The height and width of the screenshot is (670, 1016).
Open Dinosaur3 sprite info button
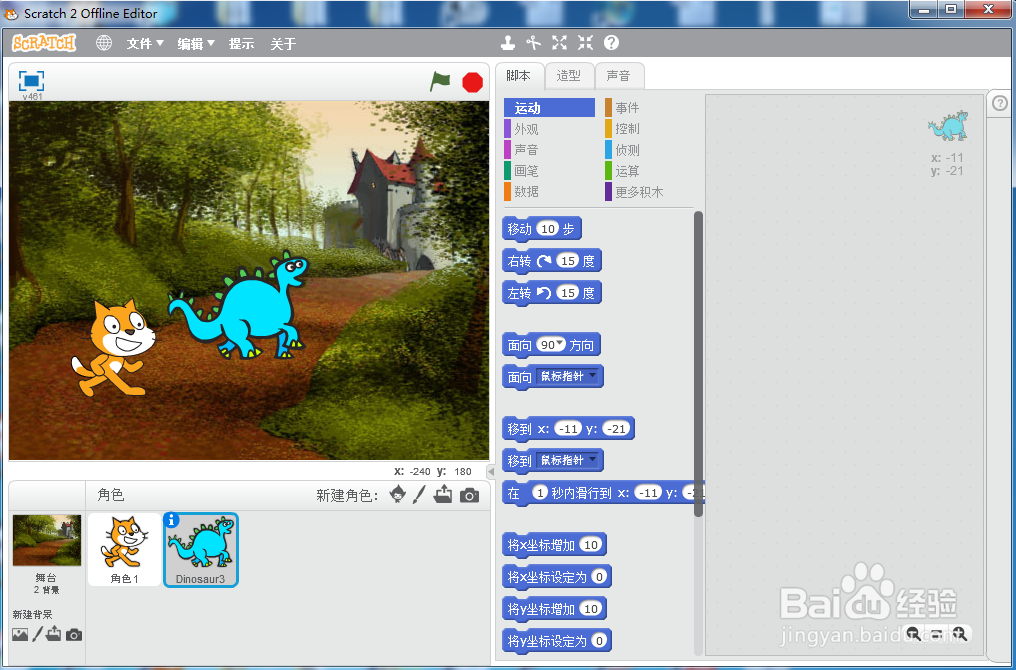171,520
